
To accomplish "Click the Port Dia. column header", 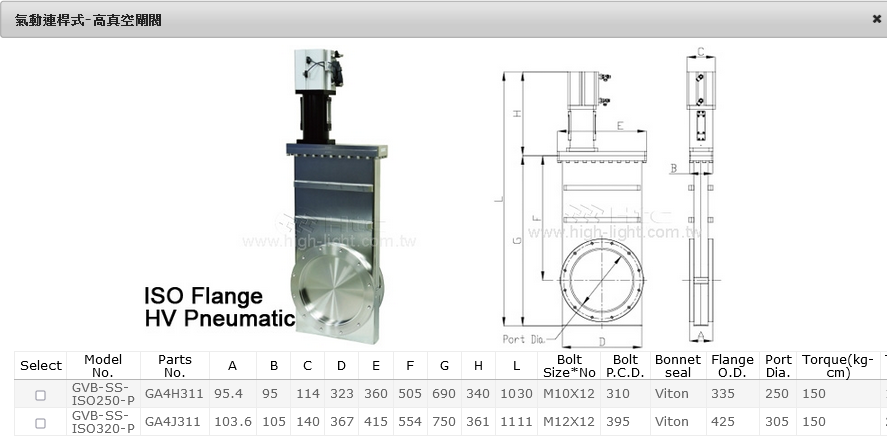I will click(x=777, y=366).
